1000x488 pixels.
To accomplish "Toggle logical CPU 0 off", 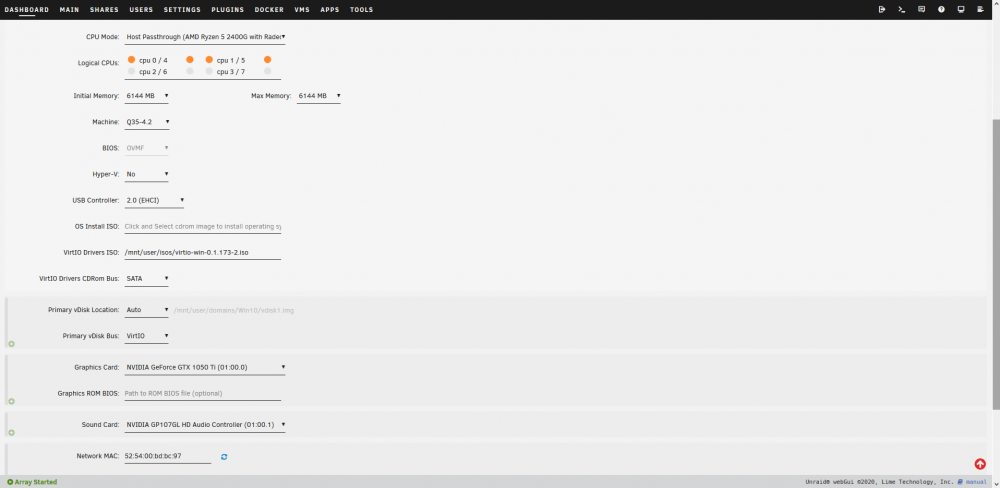I will pyautogui.click(x=131, y=59).
